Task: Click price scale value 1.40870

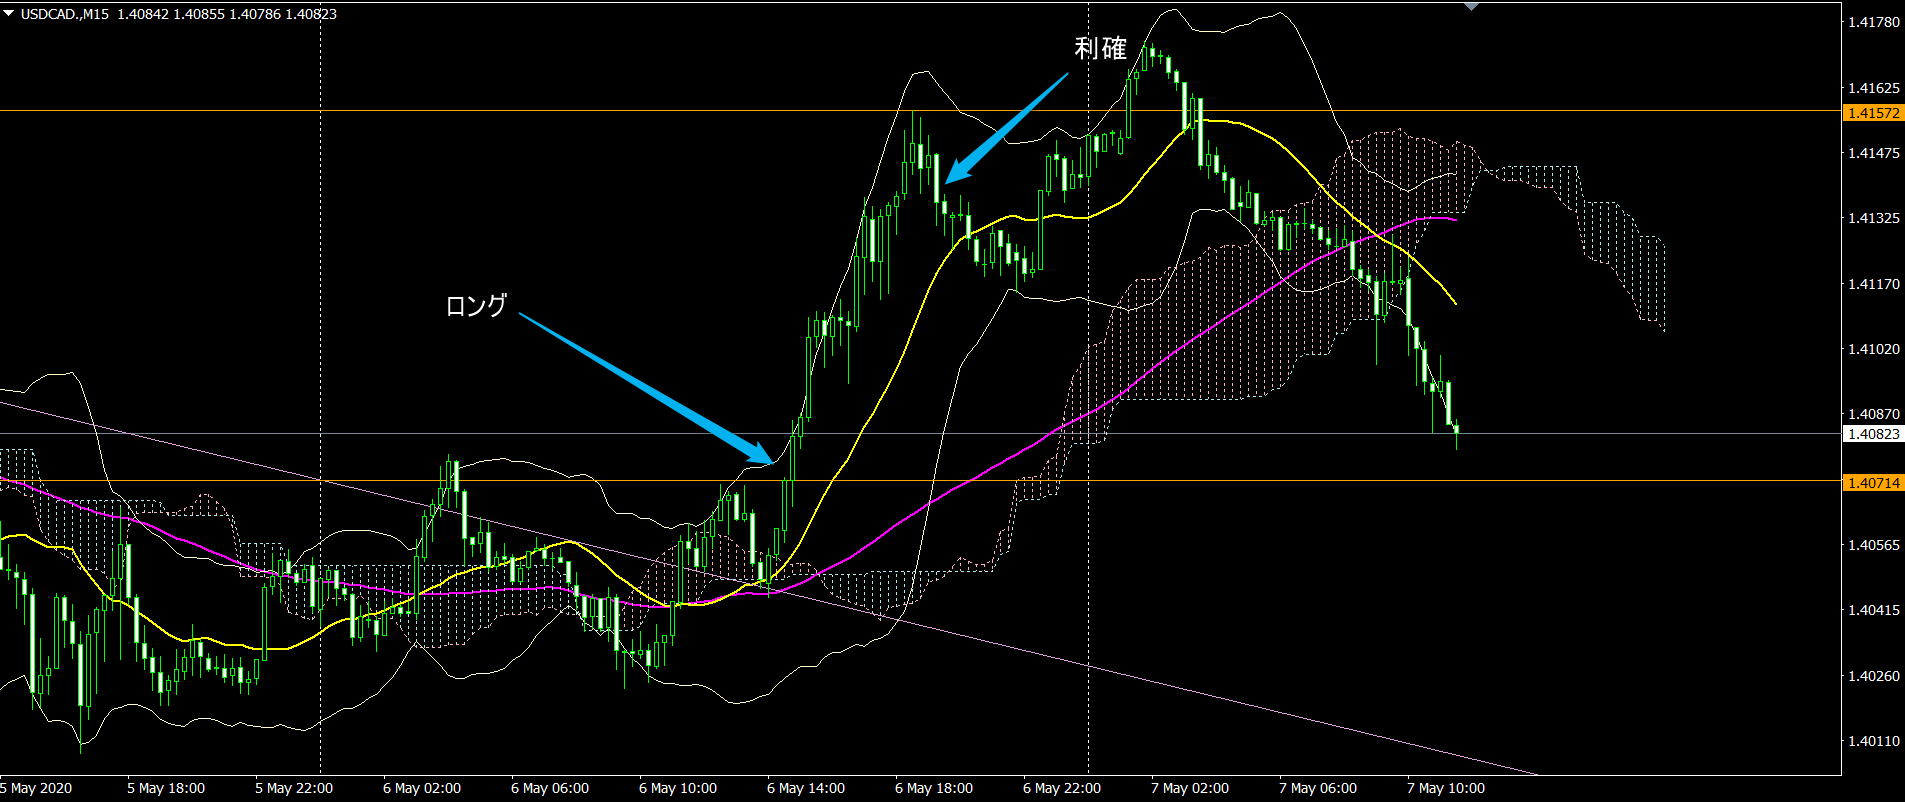Action: (1874, 414)
